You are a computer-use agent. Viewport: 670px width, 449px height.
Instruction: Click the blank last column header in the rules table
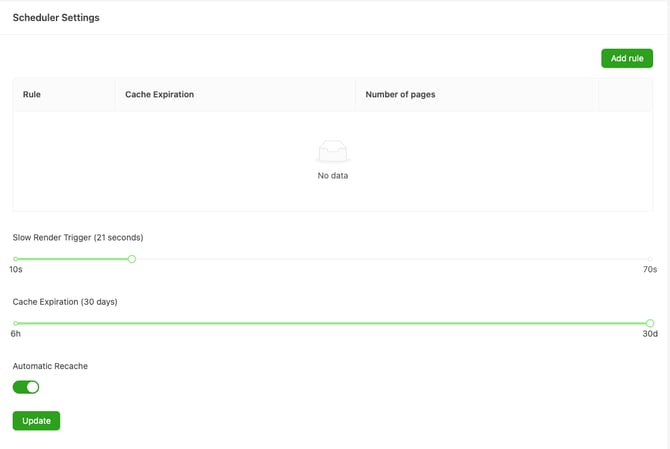625,95
